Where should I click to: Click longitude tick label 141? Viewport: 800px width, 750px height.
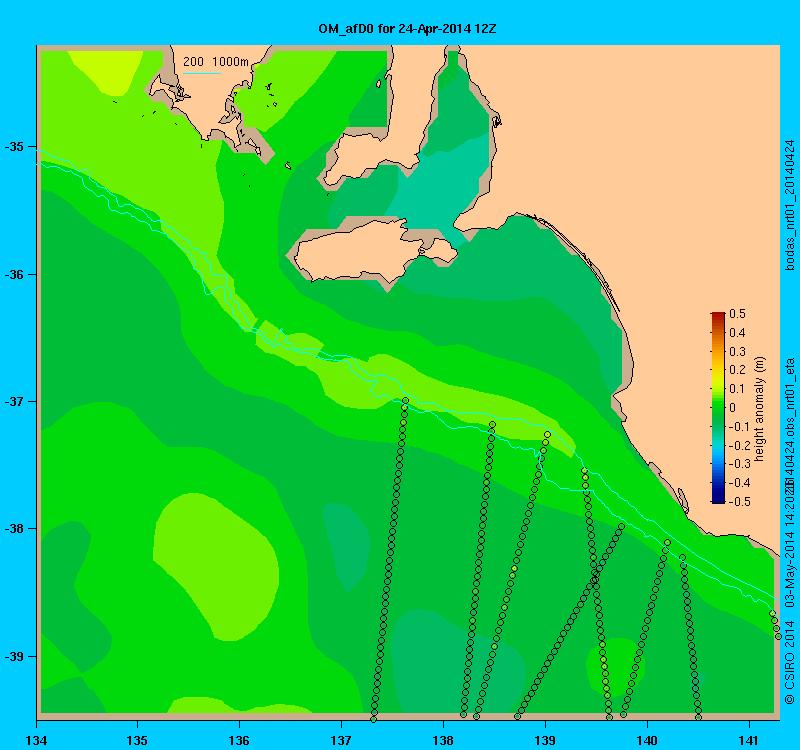749,740
